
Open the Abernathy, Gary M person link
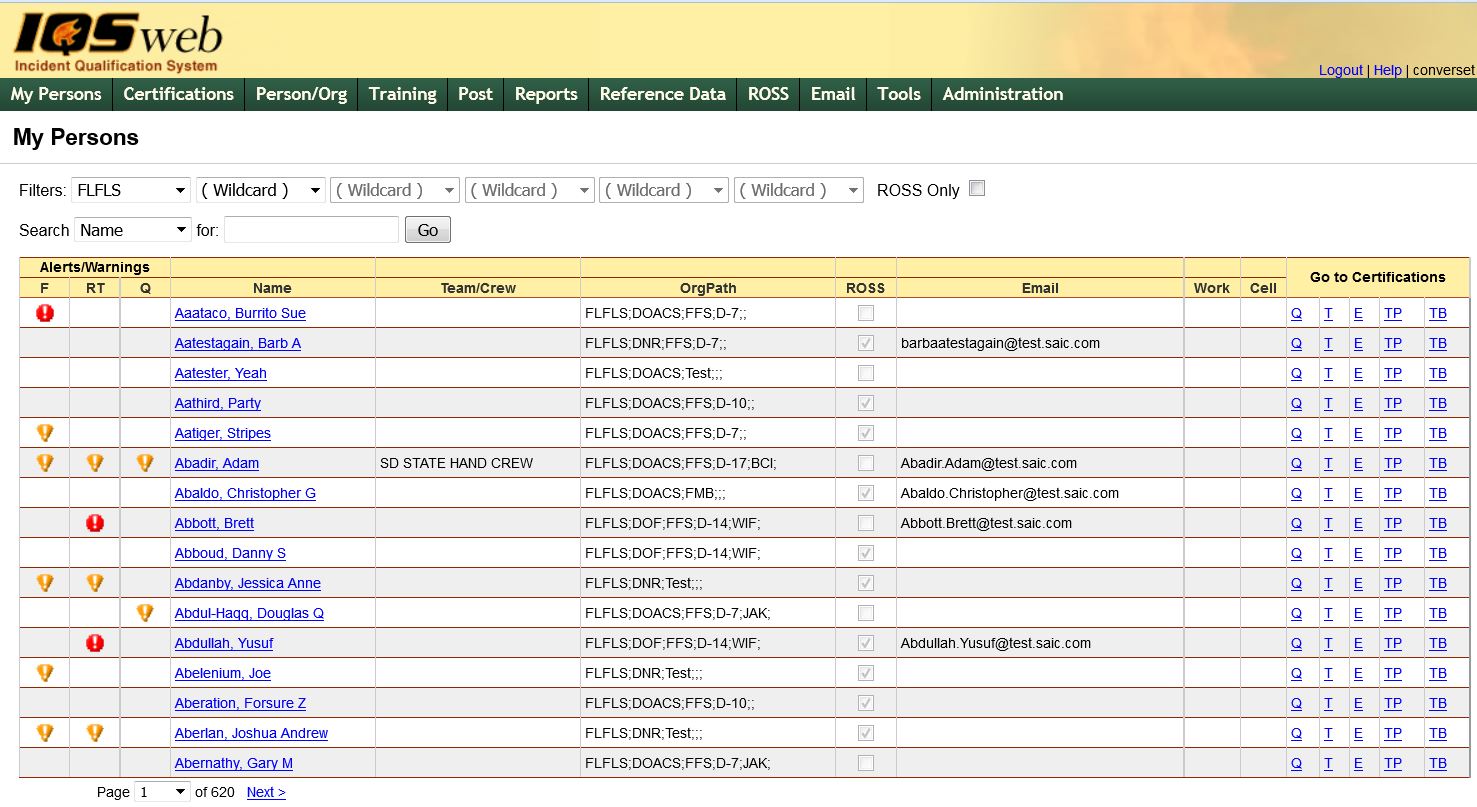tap(233, 763)
